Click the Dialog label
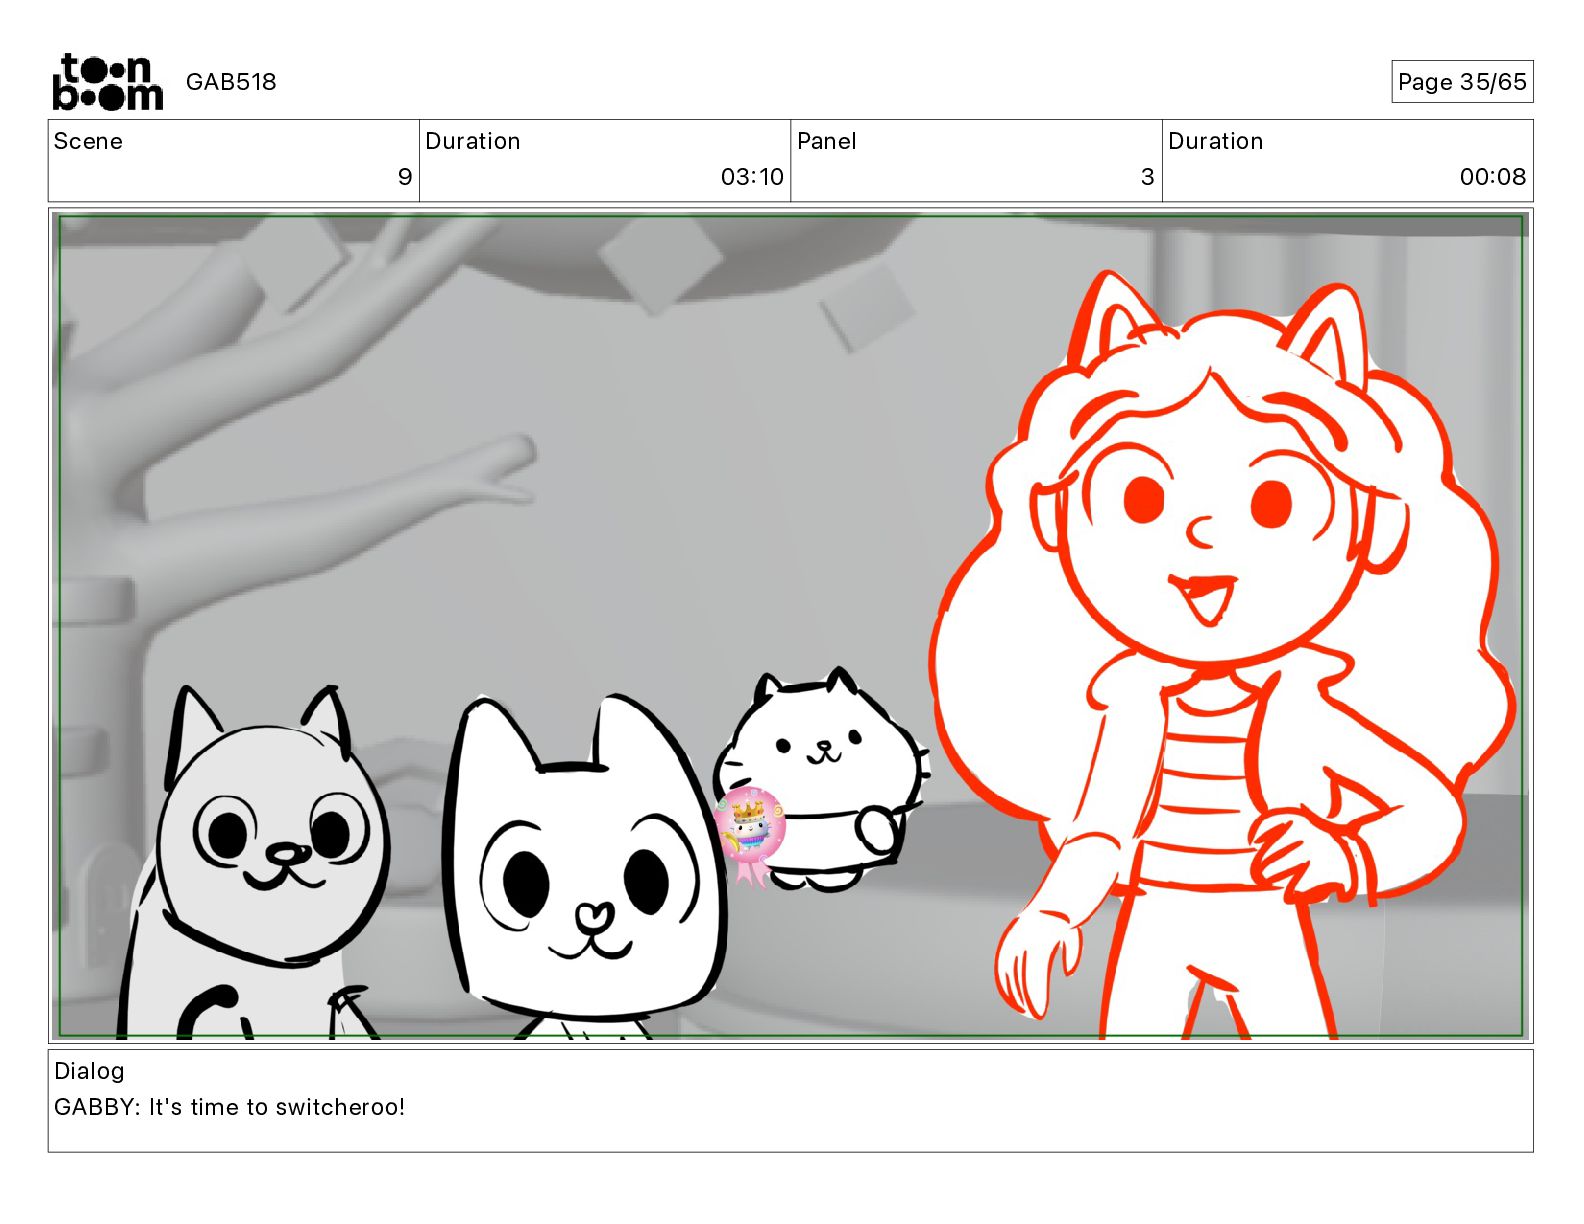1584x1224 pixels. pyautogui.click(x=89, y=1071)
